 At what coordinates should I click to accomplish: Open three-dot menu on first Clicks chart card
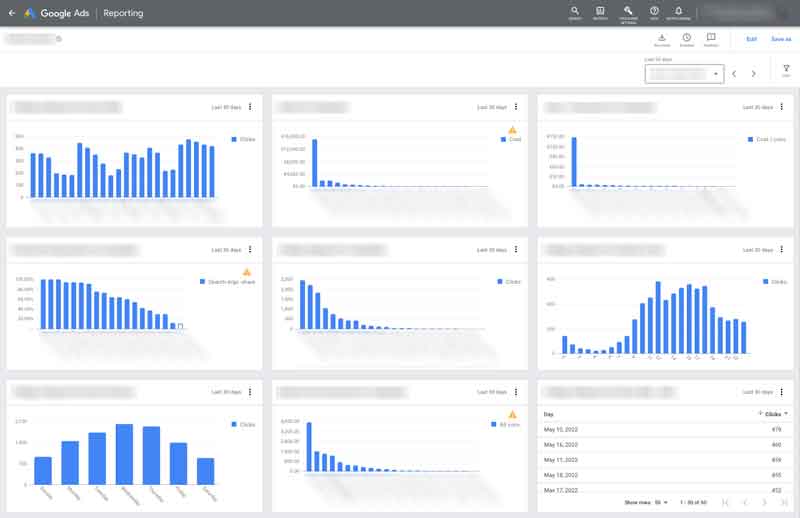pos(250,107)
